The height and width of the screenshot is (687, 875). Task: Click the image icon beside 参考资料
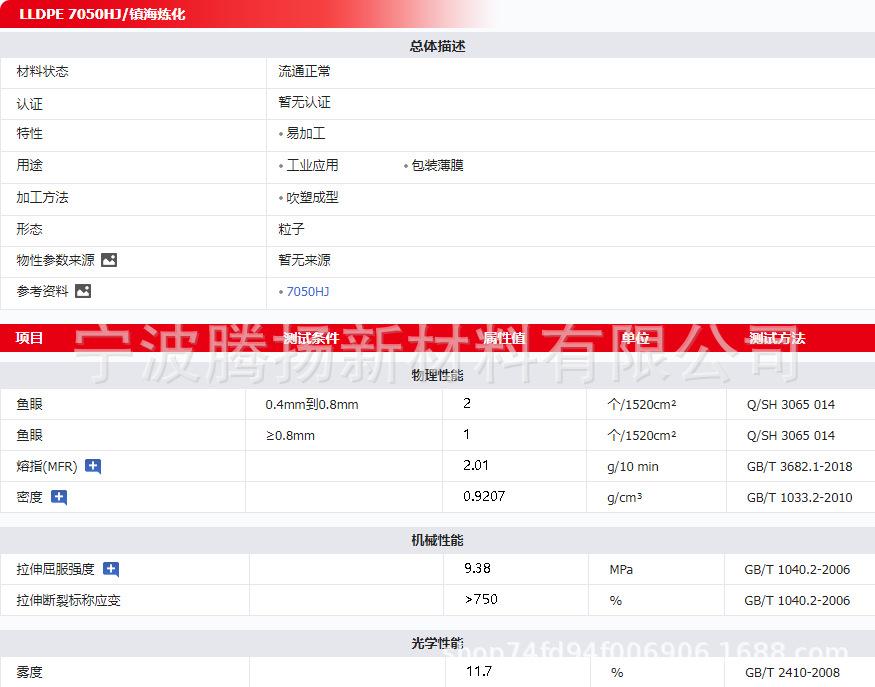(x=83, y=291)
